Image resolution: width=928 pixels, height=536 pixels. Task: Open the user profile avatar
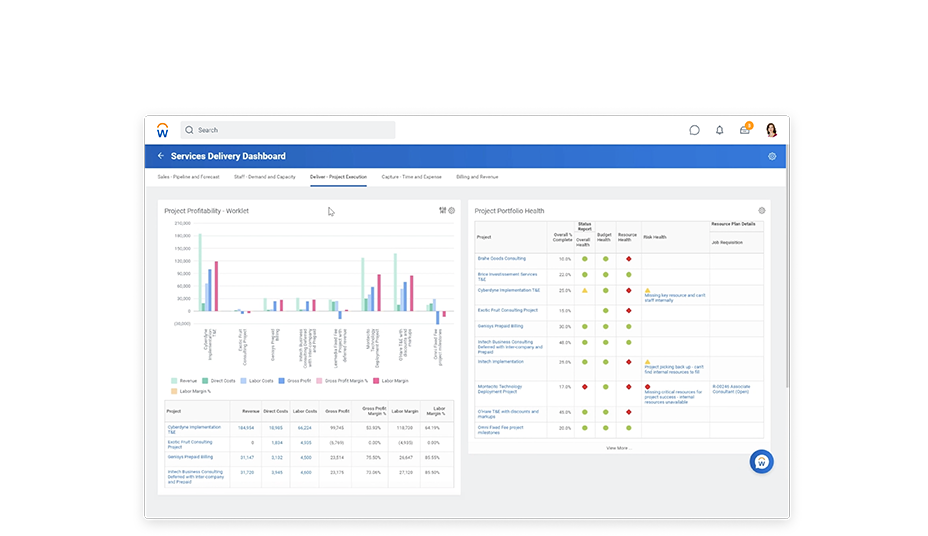click(x=771, y=130)
